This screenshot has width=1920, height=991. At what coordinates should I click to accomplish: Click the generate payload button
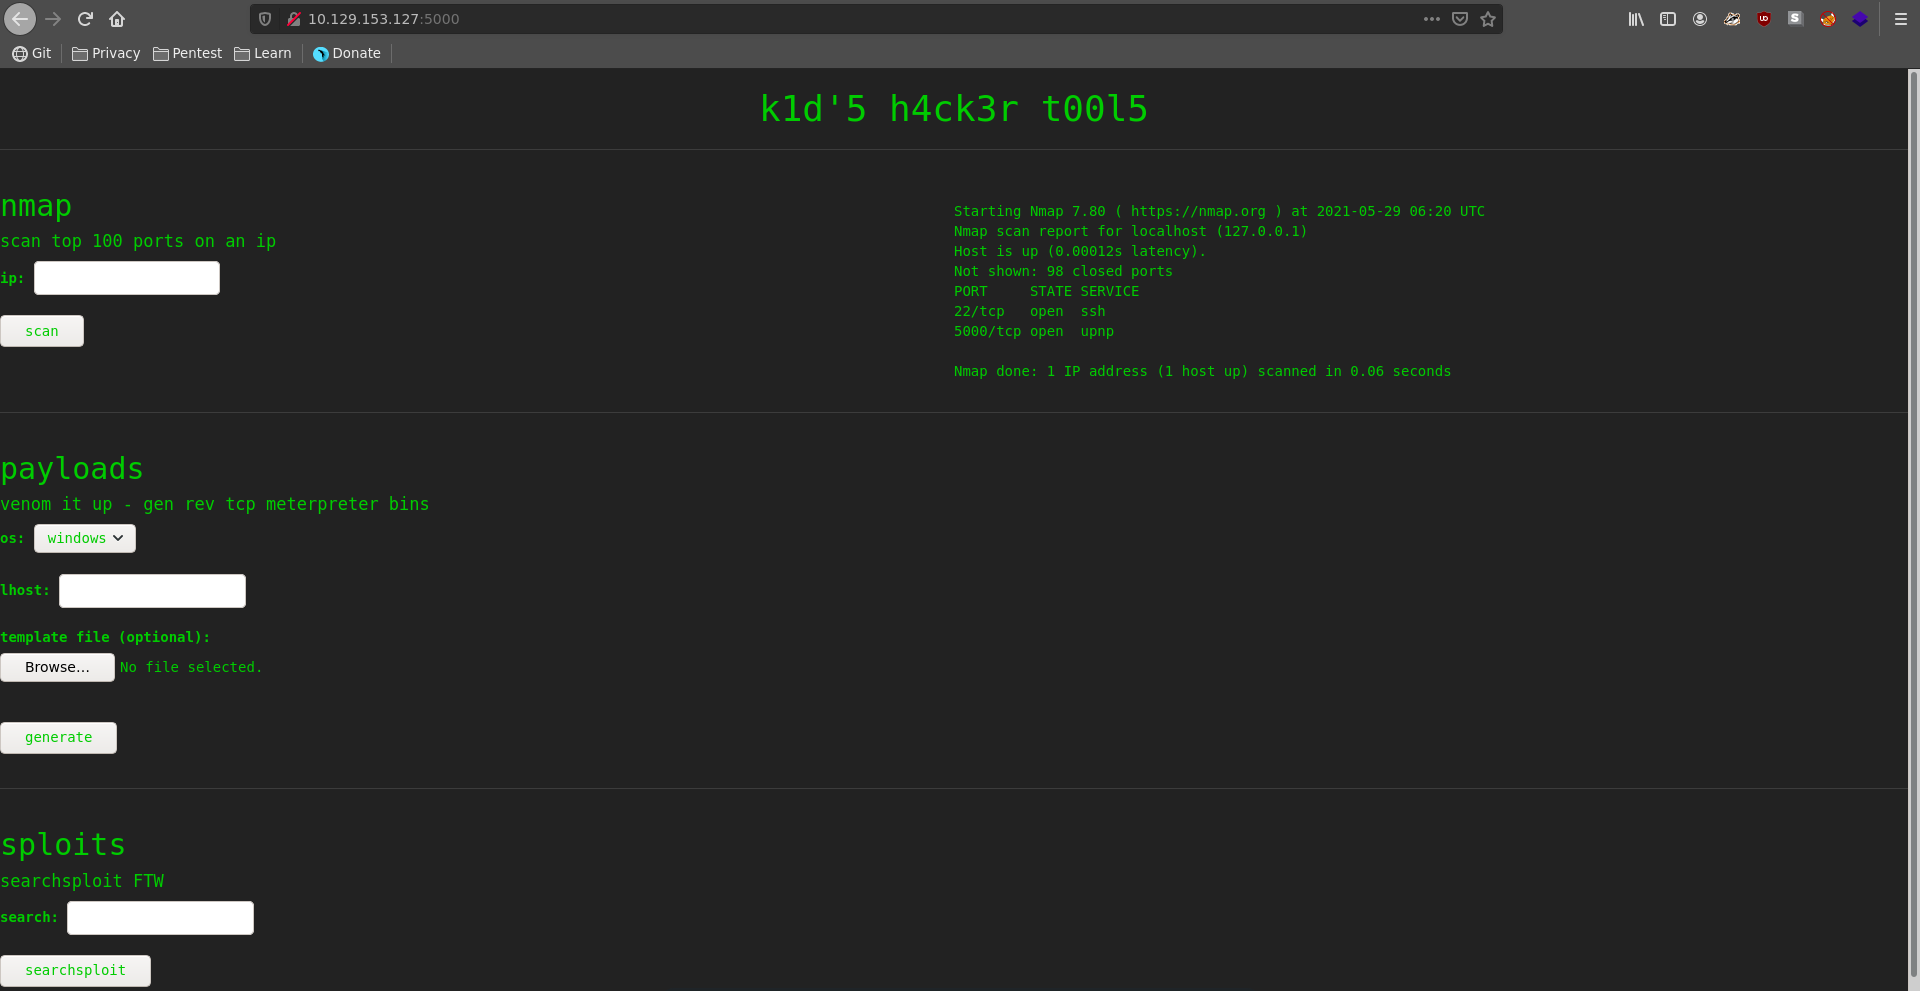[58, 738]
